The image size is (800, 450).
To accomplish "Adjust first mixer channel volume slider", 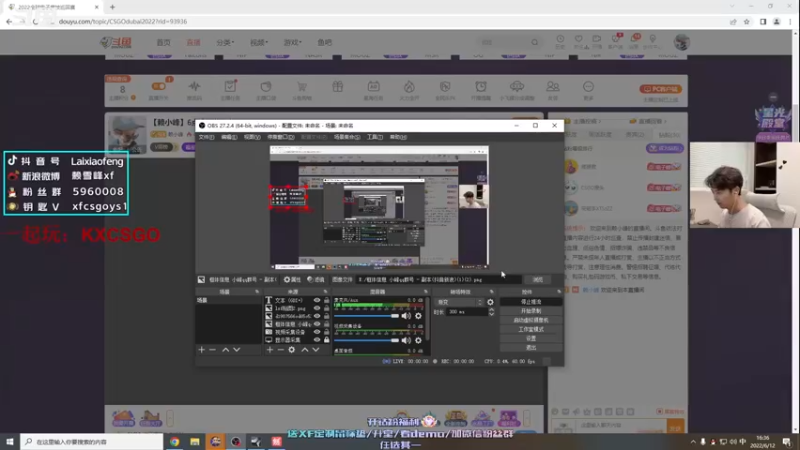I will tap(366, 316).
